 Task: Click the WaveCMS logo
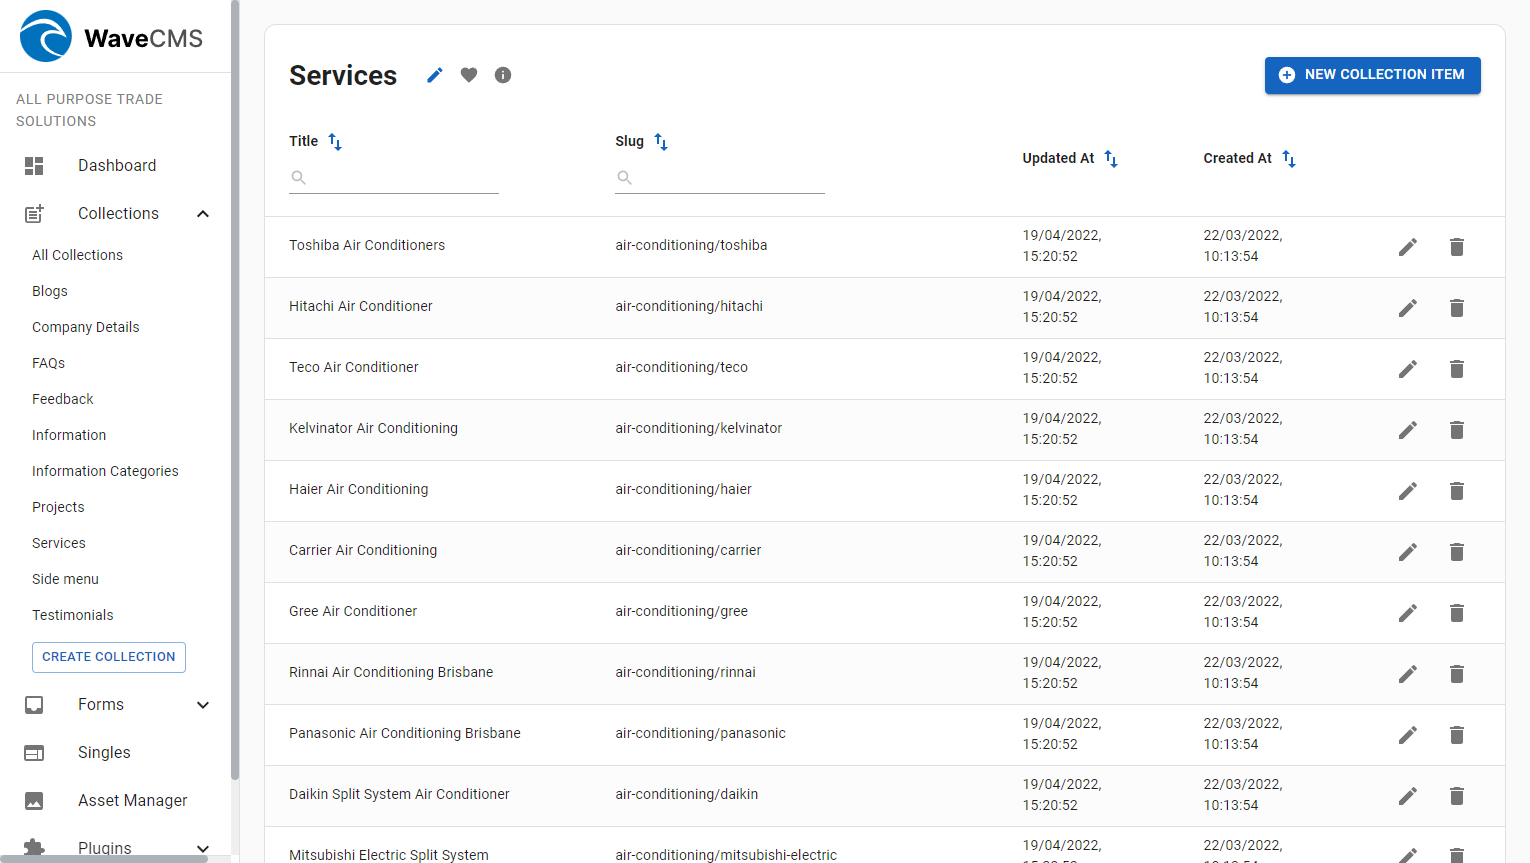(111, 37)
